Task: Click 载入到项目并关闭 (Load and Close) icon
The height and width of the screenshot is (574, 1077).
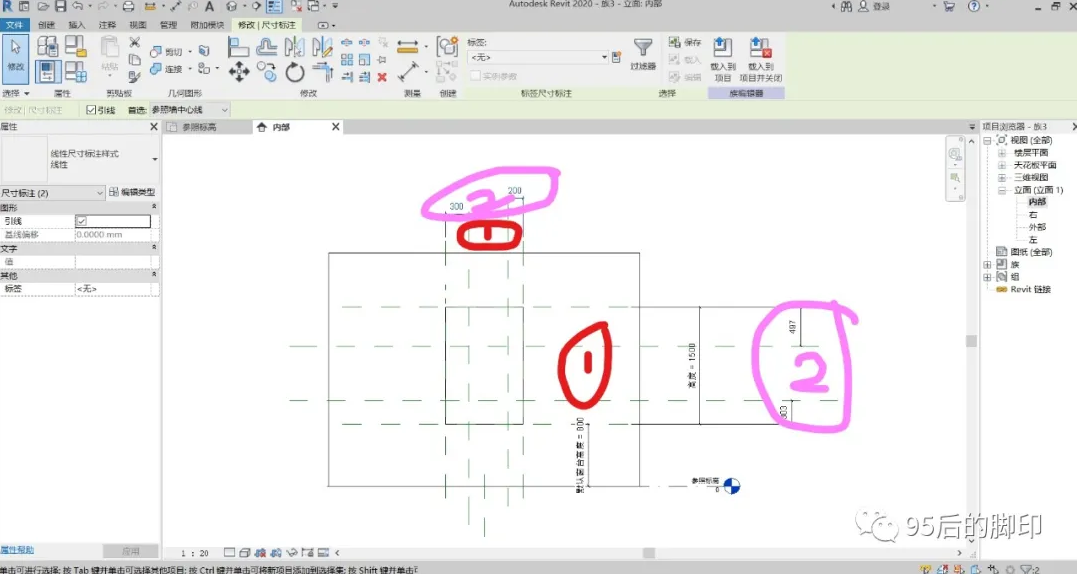Action: click(760, 48)
